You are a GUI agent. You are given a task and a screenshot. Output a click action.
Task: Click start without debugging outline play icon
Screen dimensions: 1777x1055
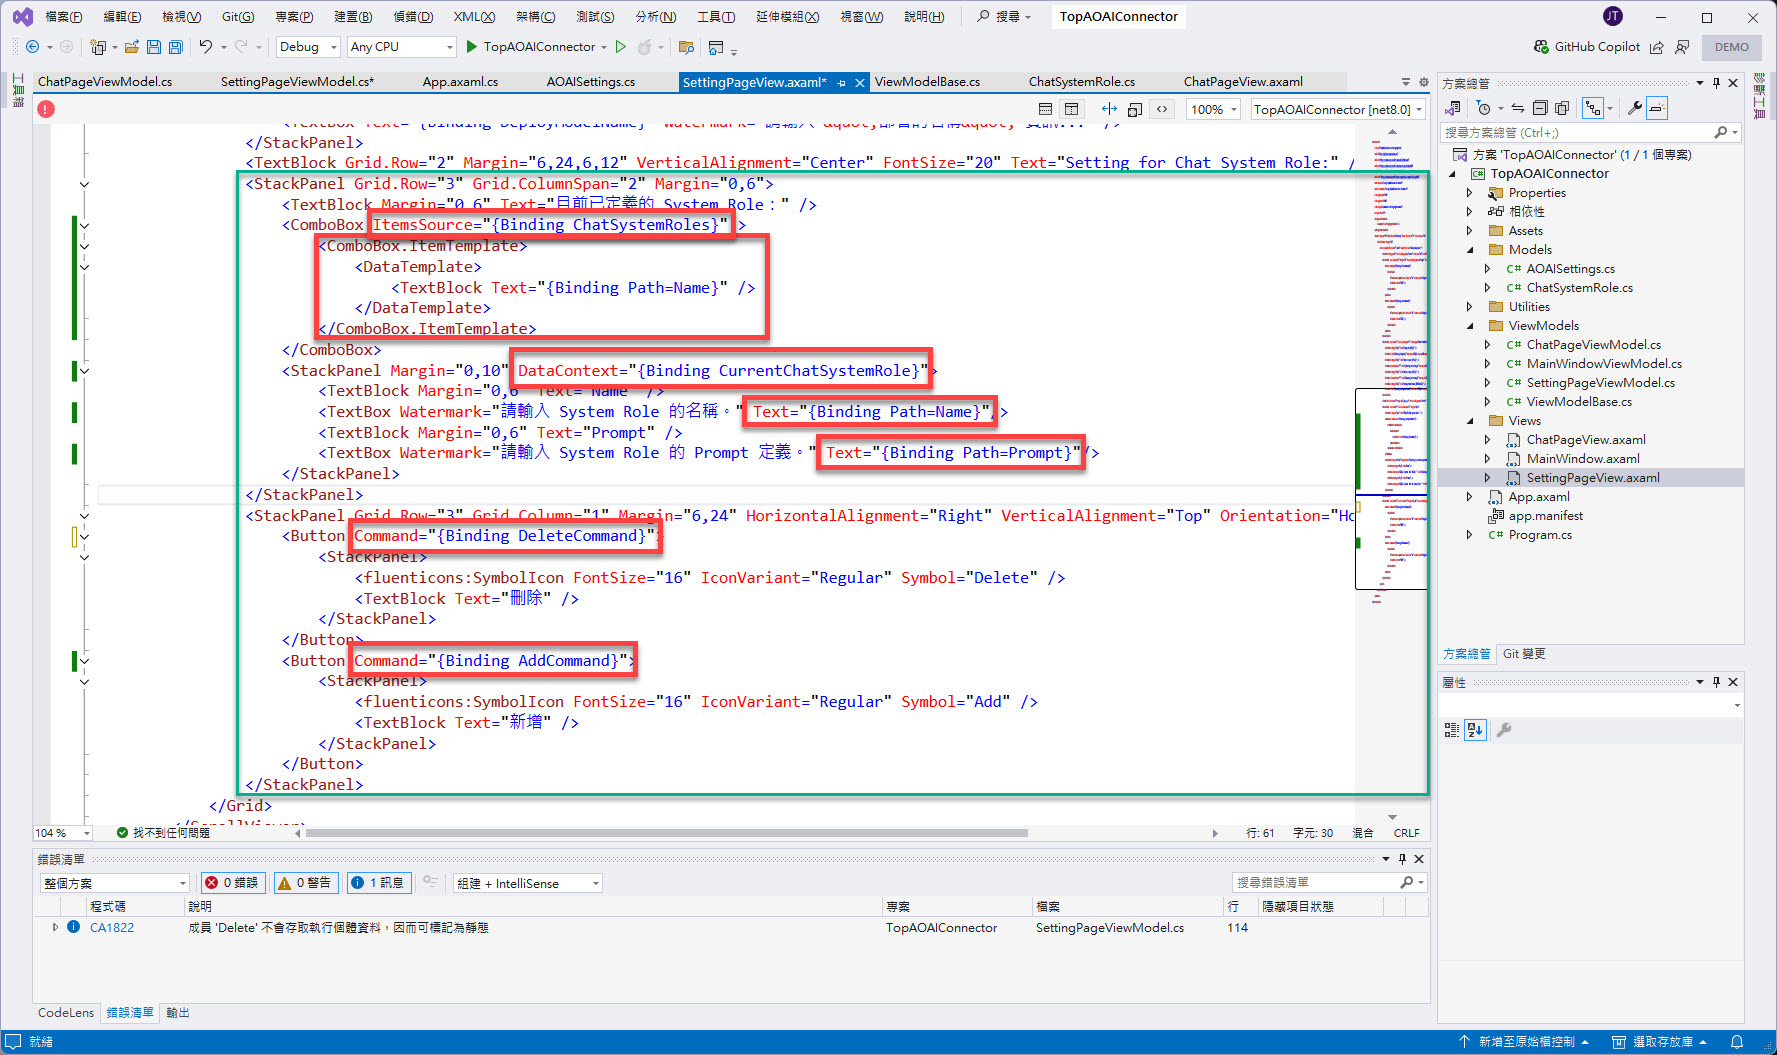(621, 47)
